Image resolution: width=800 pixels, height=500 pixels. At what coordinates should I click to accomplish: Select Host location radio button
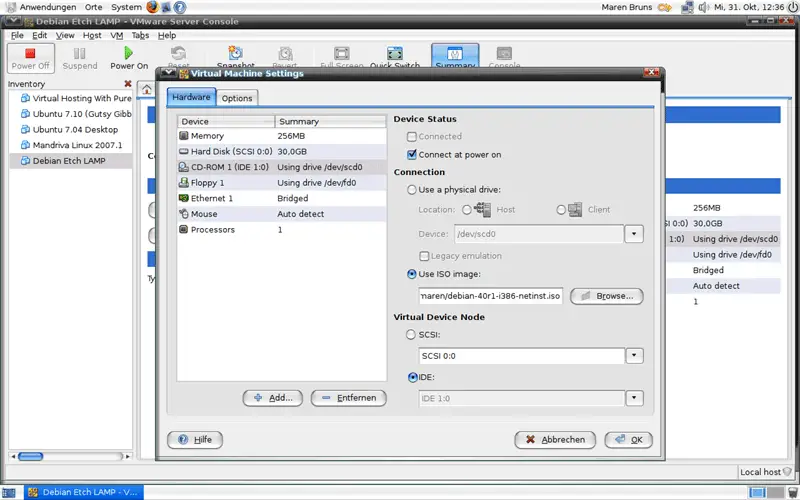coord(466,210)
